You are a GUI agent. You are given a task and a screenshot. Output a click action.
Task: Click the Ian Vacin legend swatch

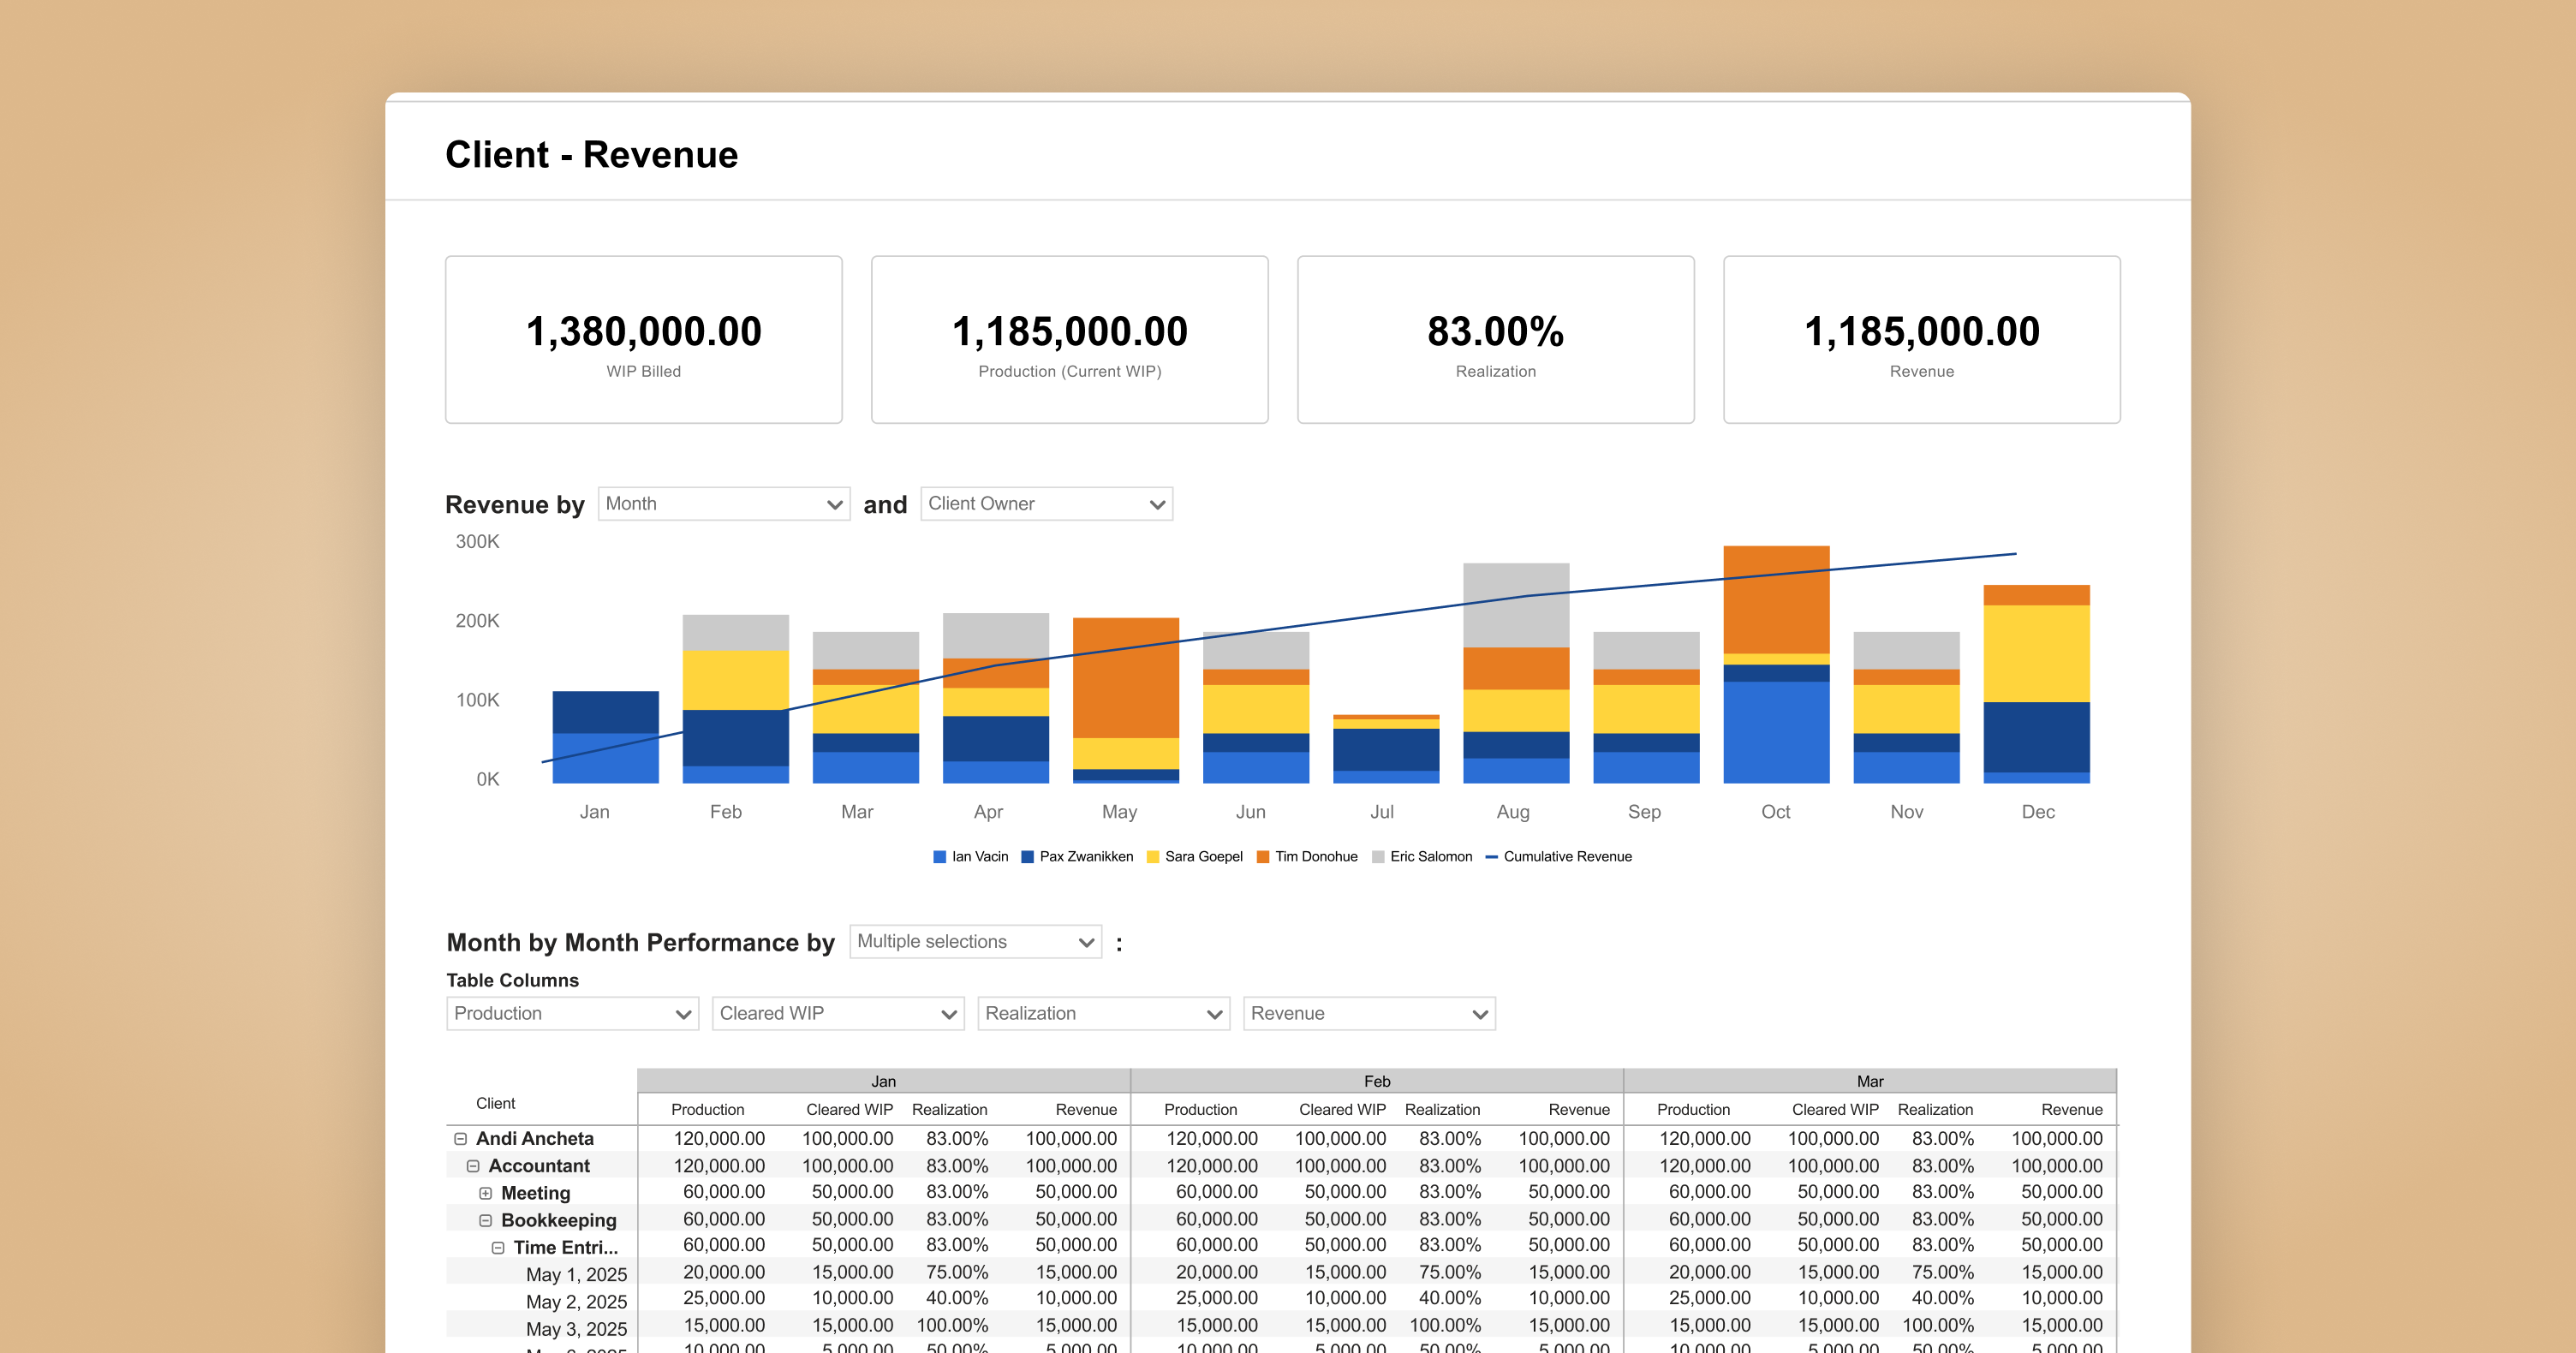[939, 857]
